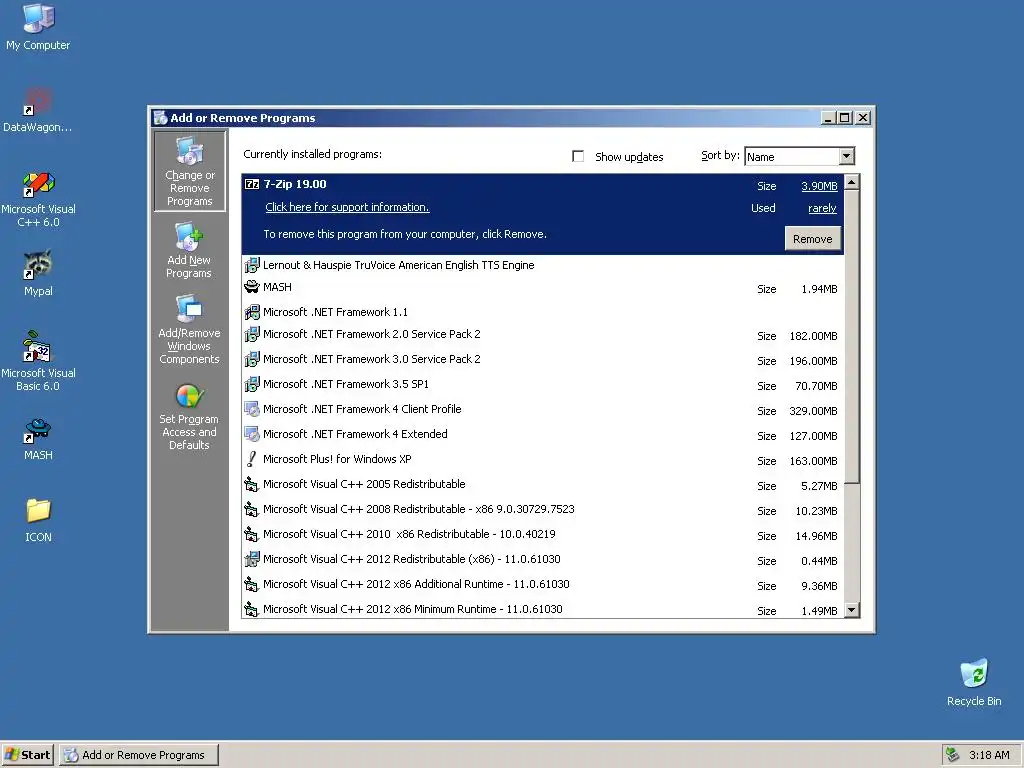Screen dimensions: 1024x768
Task: Click the 182.00MB size value
Action: (x=813, y=336)
